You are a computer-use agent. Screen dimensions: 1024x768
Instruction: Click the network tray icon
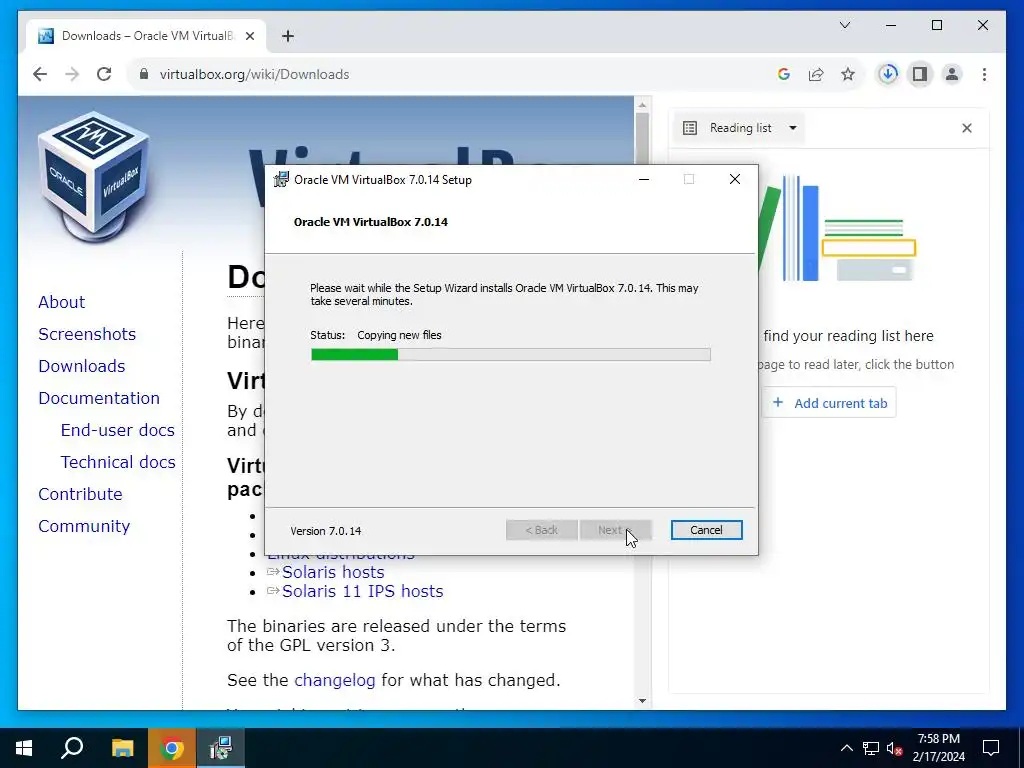pos(871,748)
